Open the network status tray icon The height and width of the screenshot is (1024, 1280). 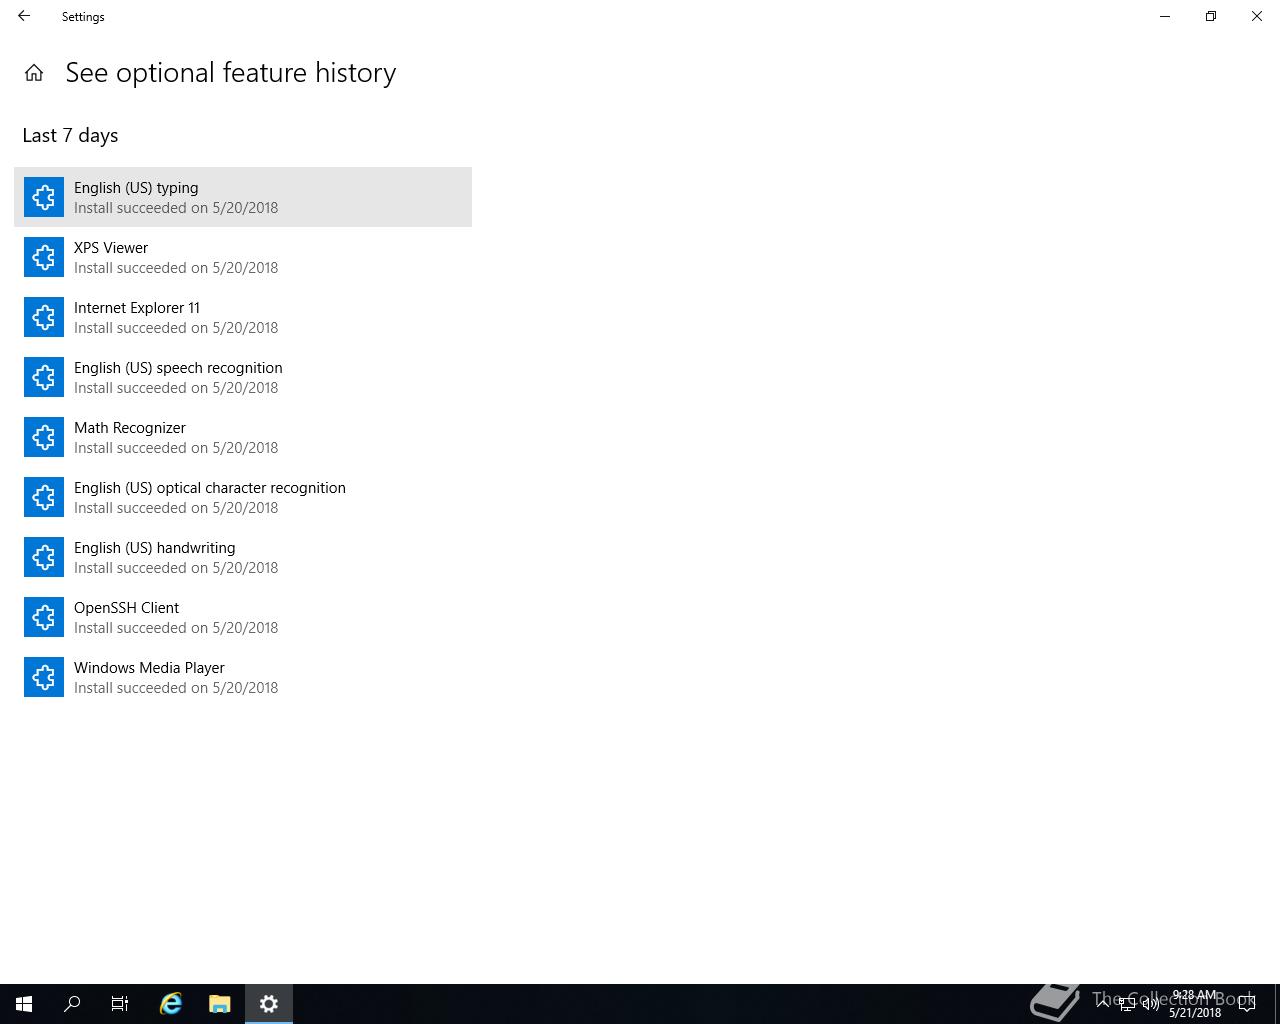coord(1127,1004)
